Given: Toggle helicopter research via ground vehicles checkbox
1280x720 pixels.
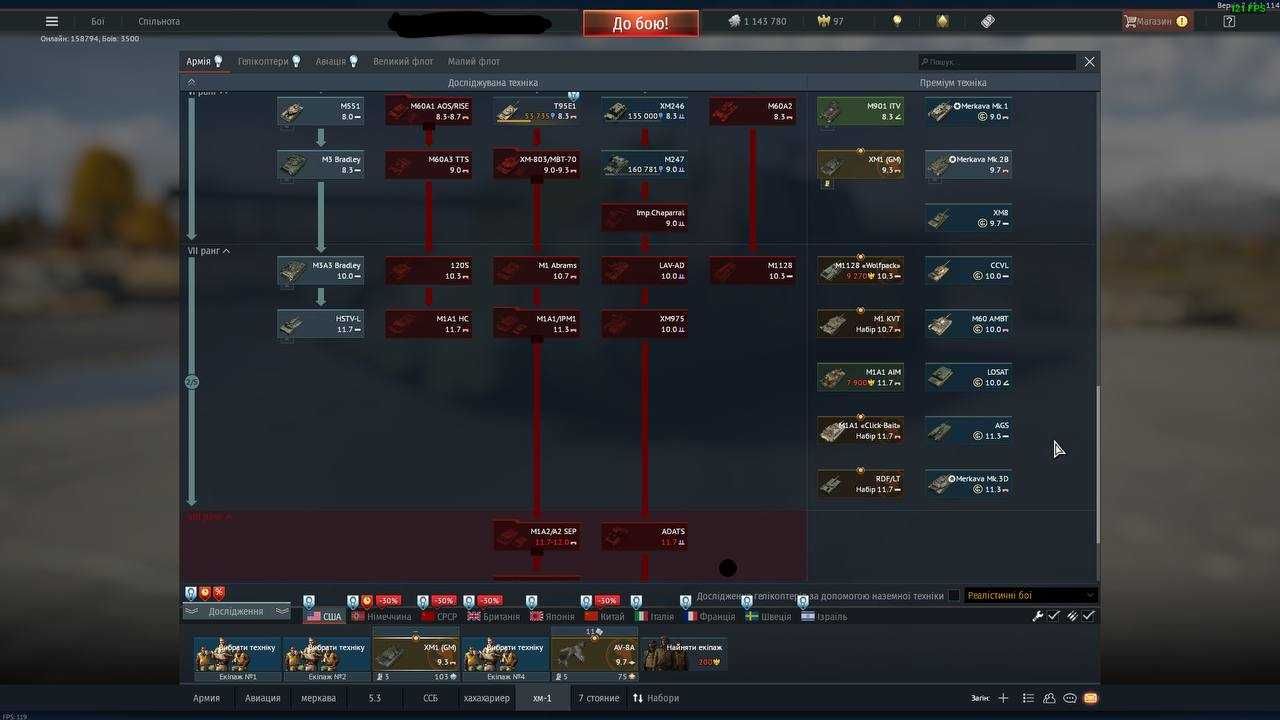Looking at the screenshot, I should 954,595.
